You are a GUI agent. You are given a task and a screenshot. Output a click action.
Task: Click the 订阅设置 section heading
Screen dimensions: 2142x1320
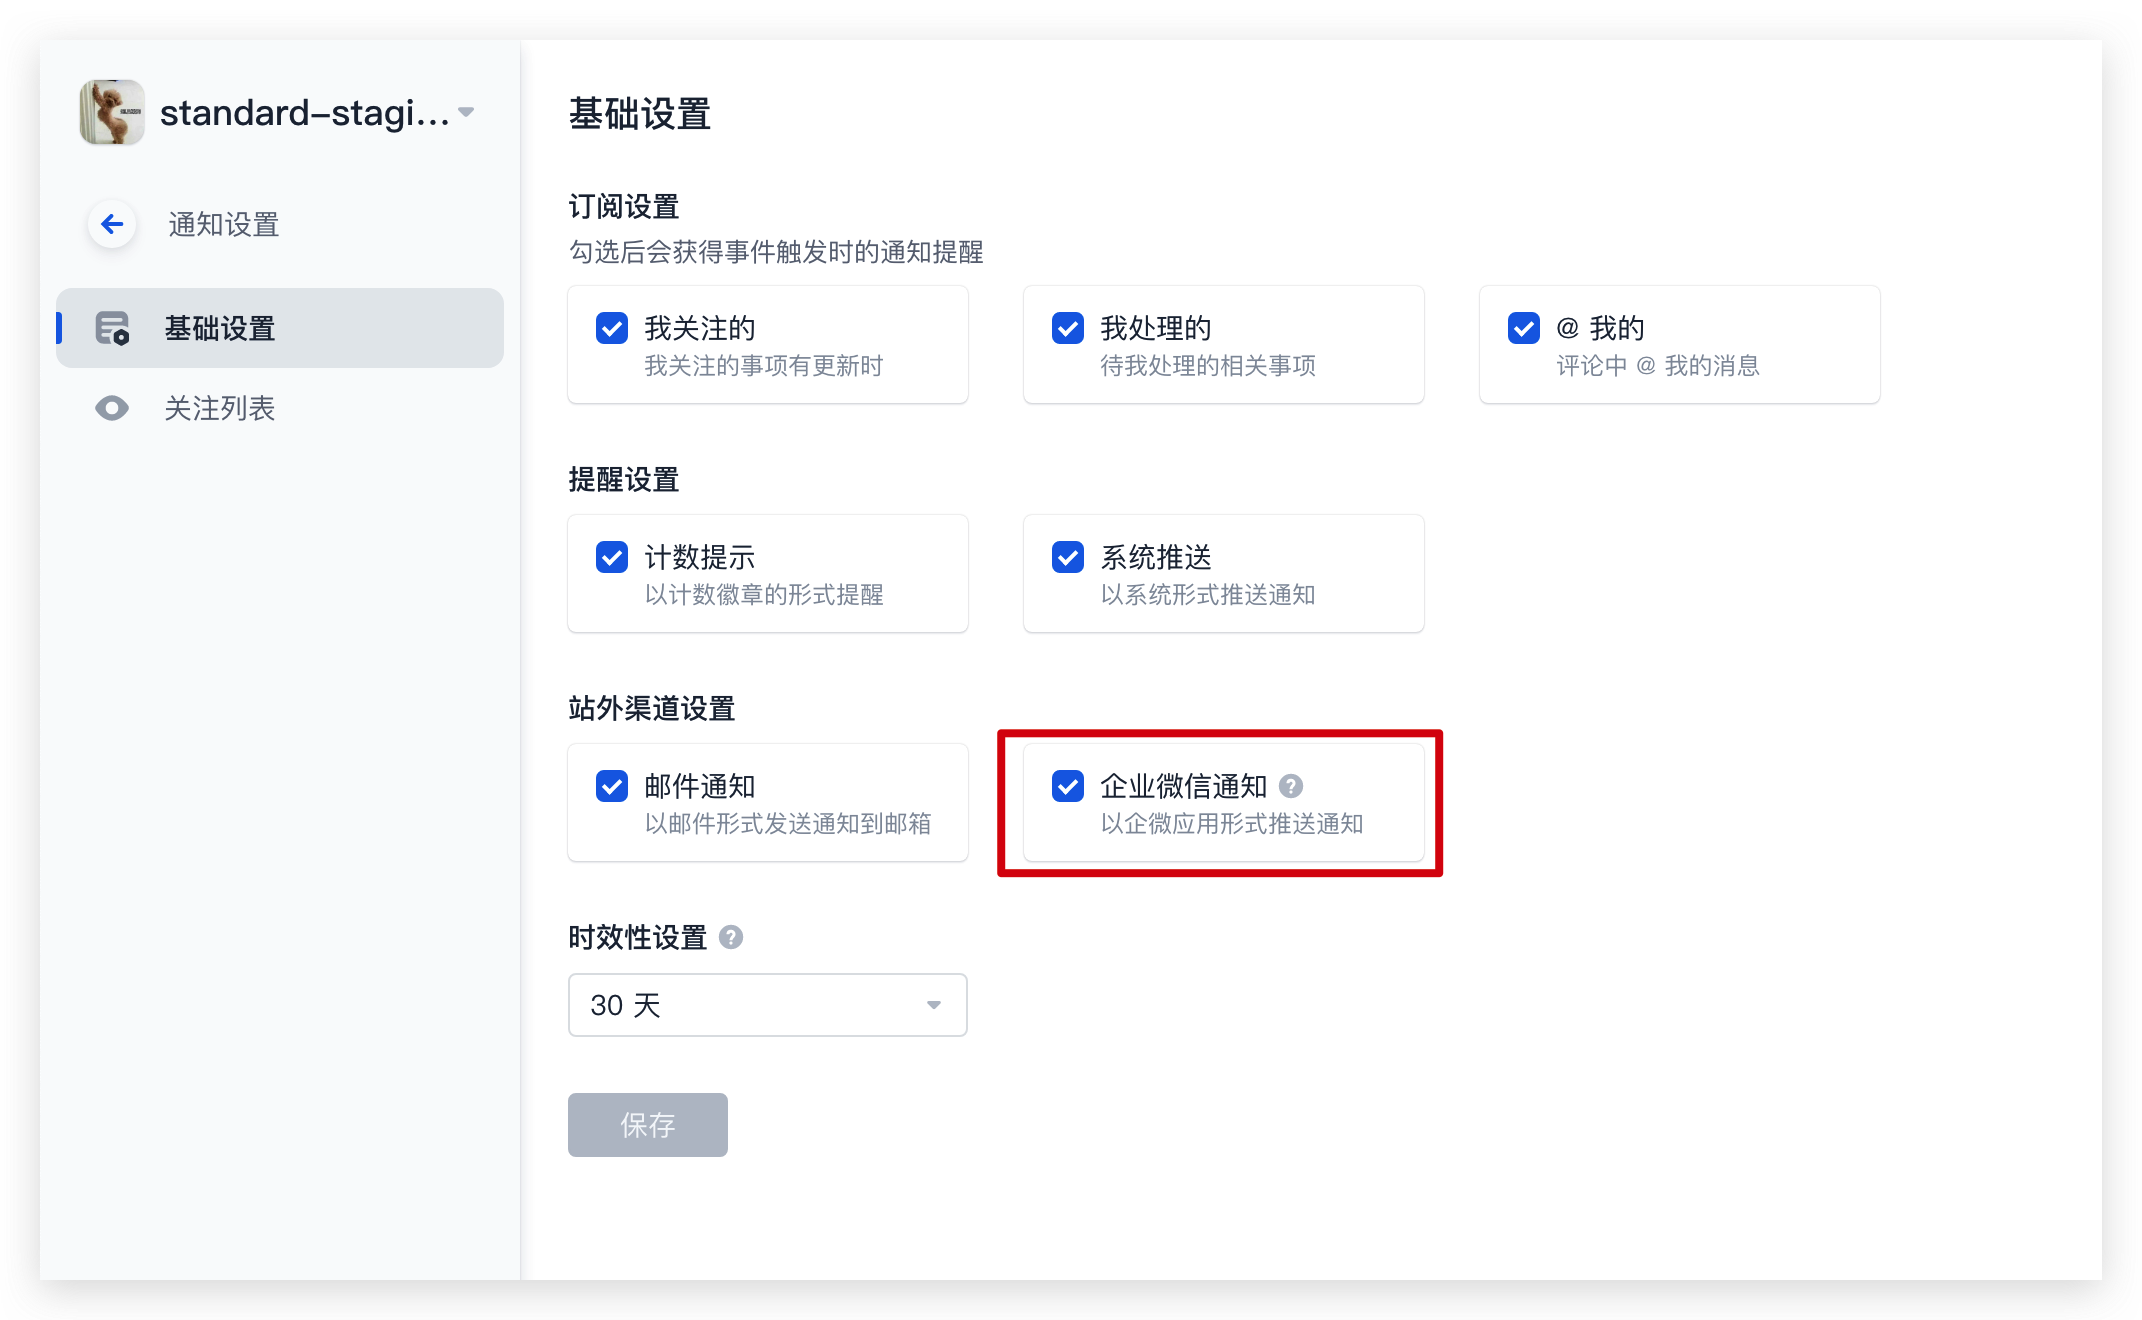pos(624,207)
